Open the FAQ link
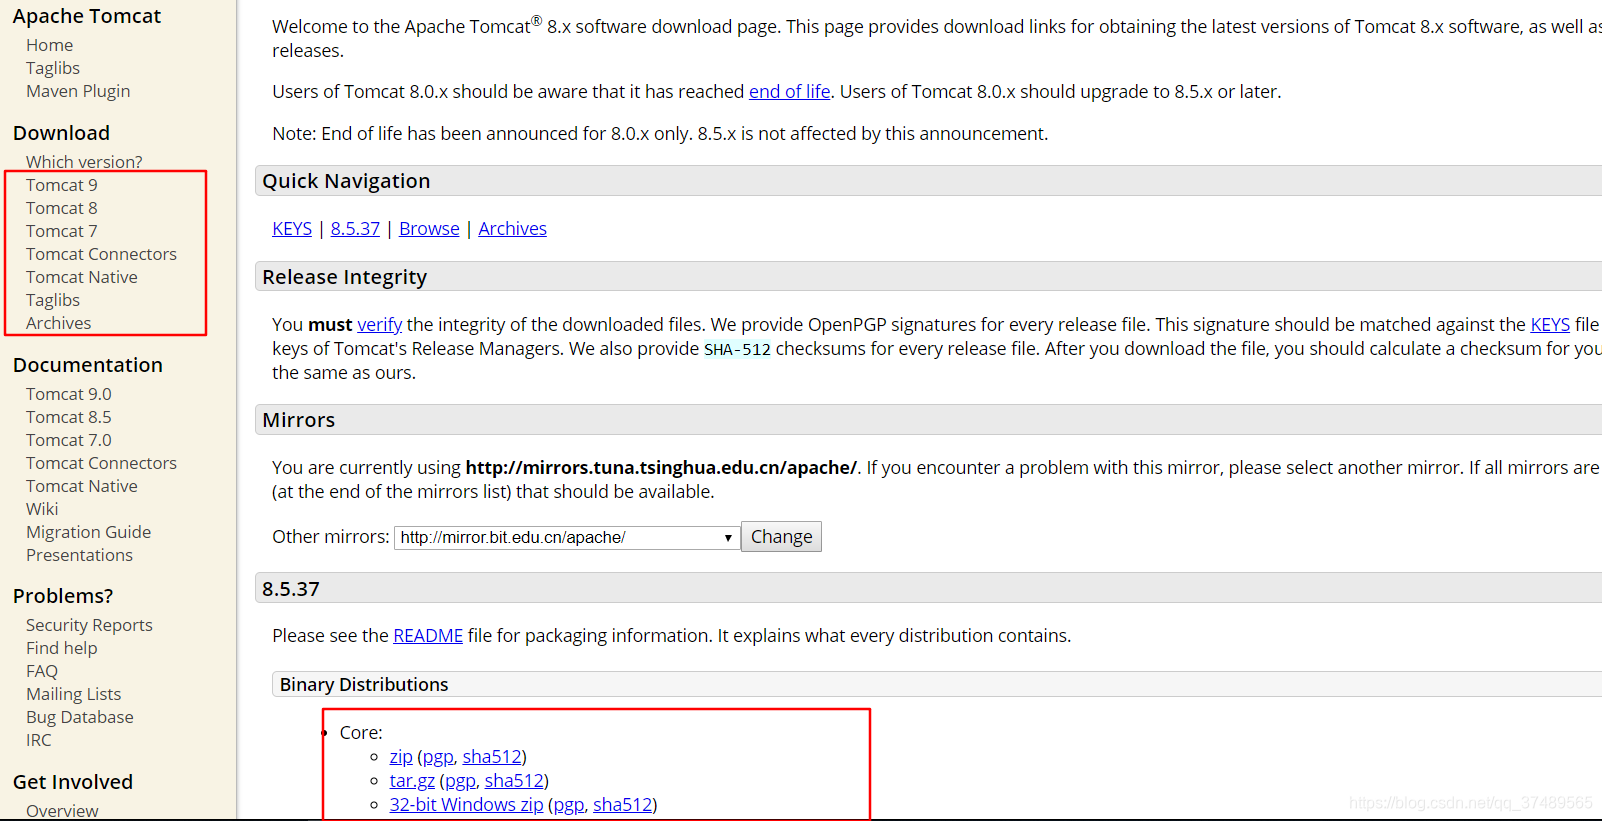Image resolution: width=1602 pixels, height=821 pixels. 42,671
